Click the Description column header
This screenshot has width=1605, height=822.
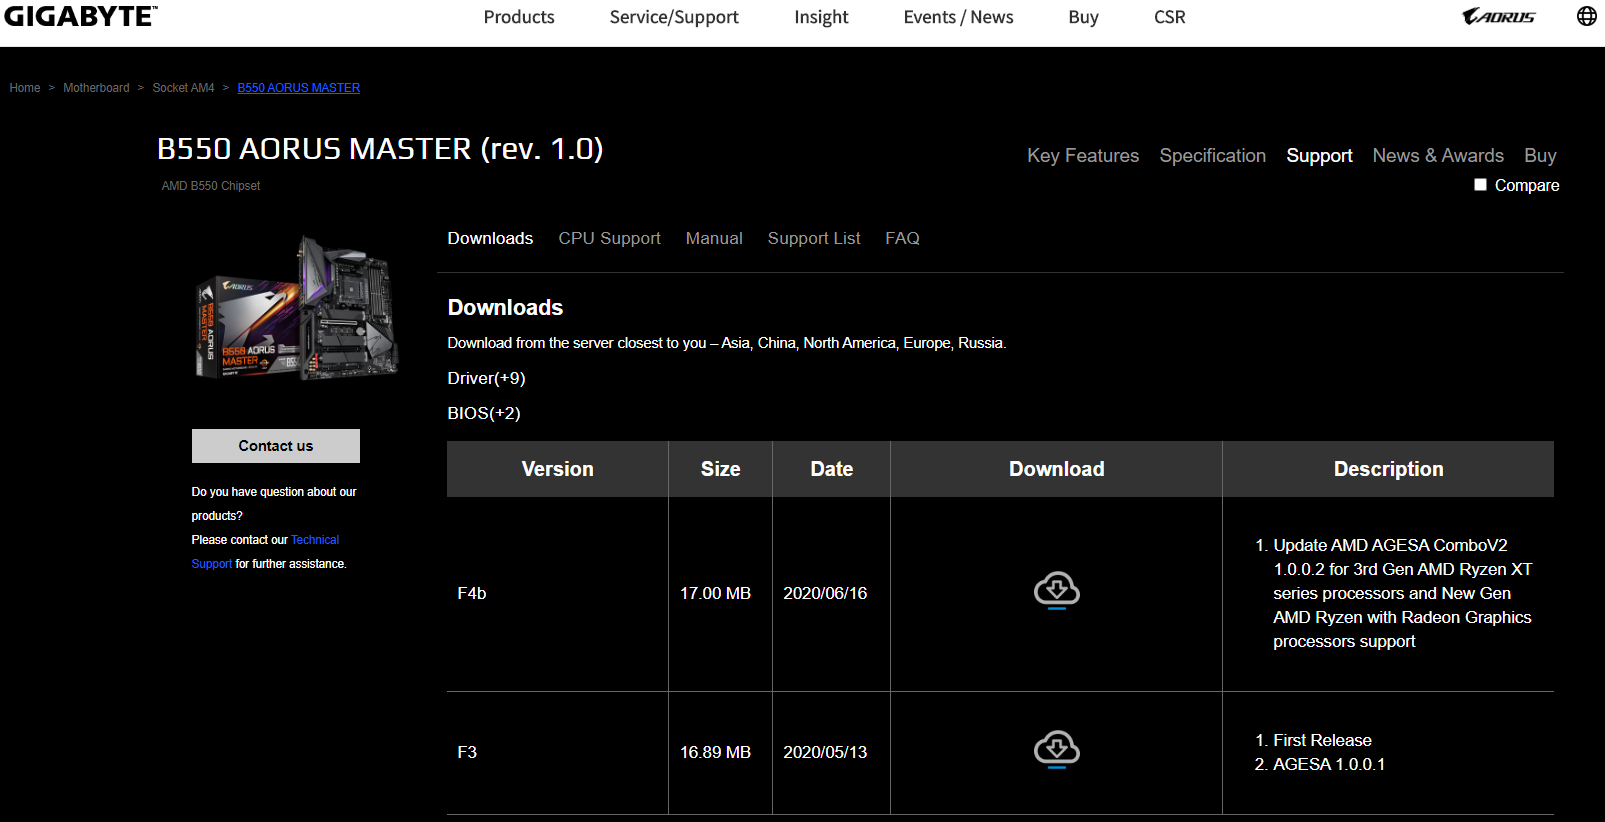tap(1388, 469)
